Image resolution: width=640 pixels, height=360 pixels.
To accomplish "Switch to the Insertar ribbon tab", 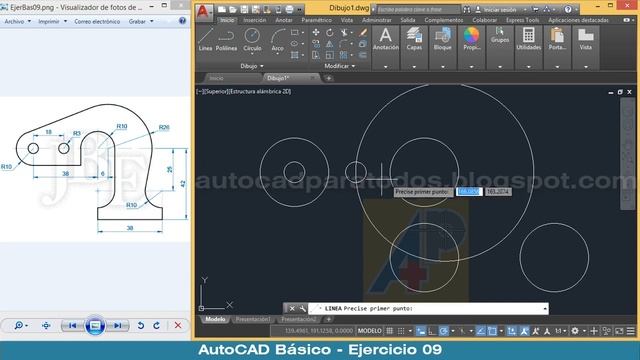I will 255,20.
